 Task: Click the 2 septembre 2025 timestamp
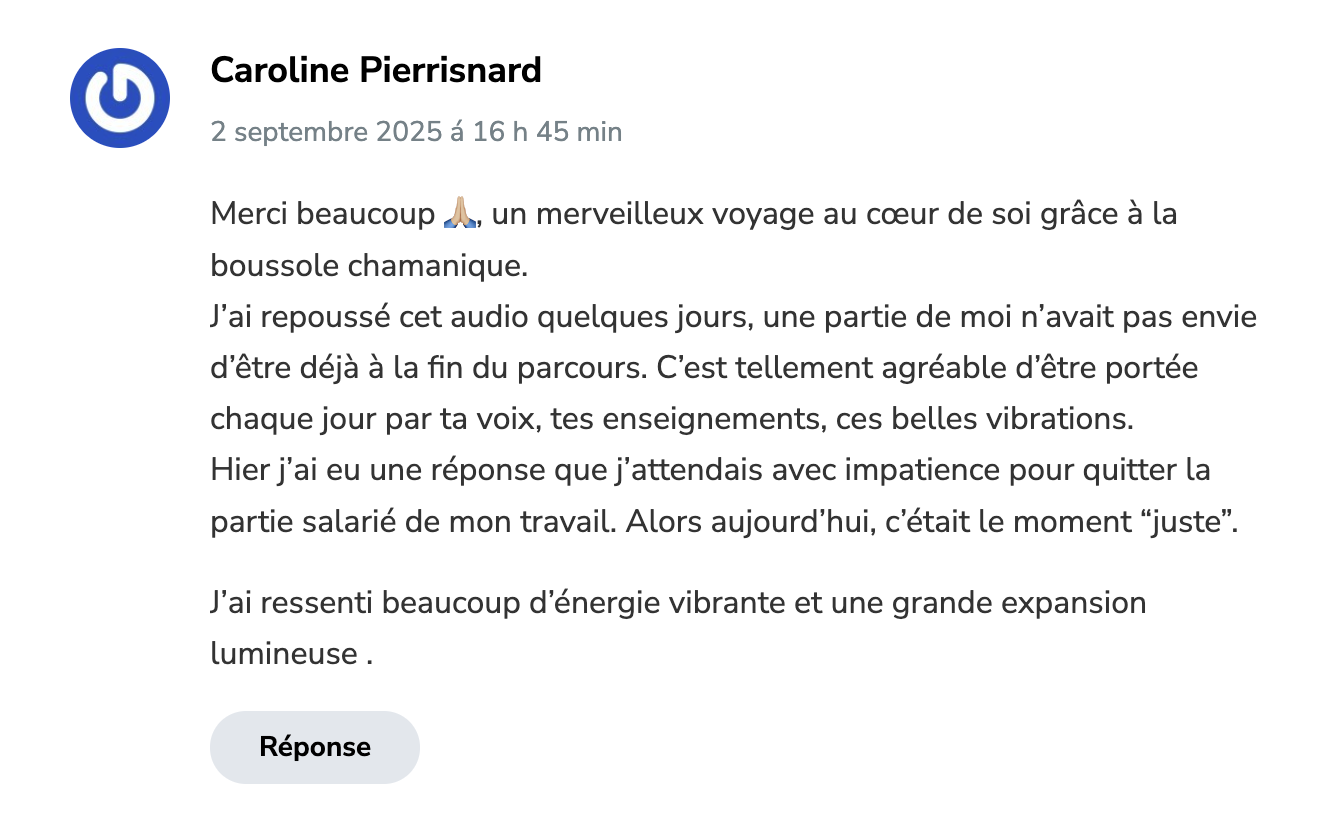pyautogui.click(x=416, y=132)
